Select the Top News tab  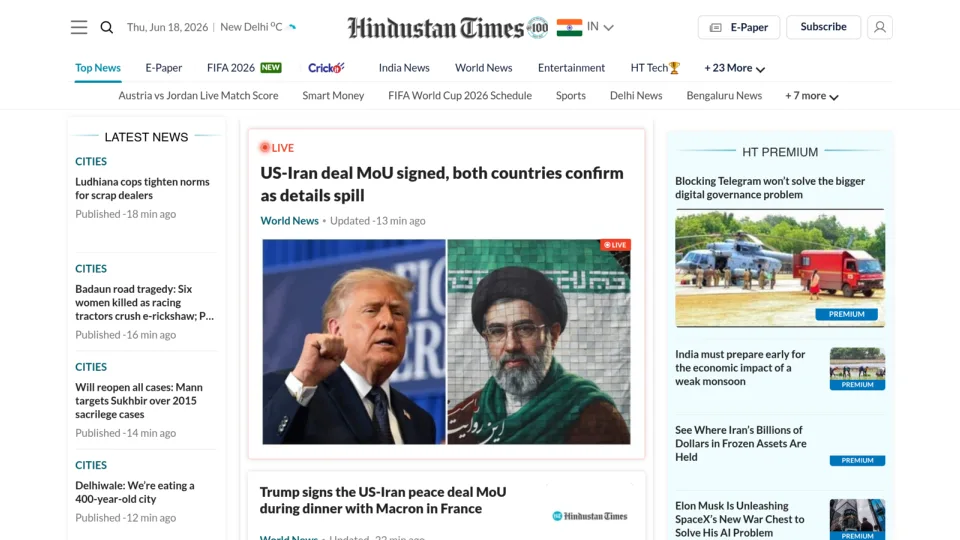(x=98, y=68)
